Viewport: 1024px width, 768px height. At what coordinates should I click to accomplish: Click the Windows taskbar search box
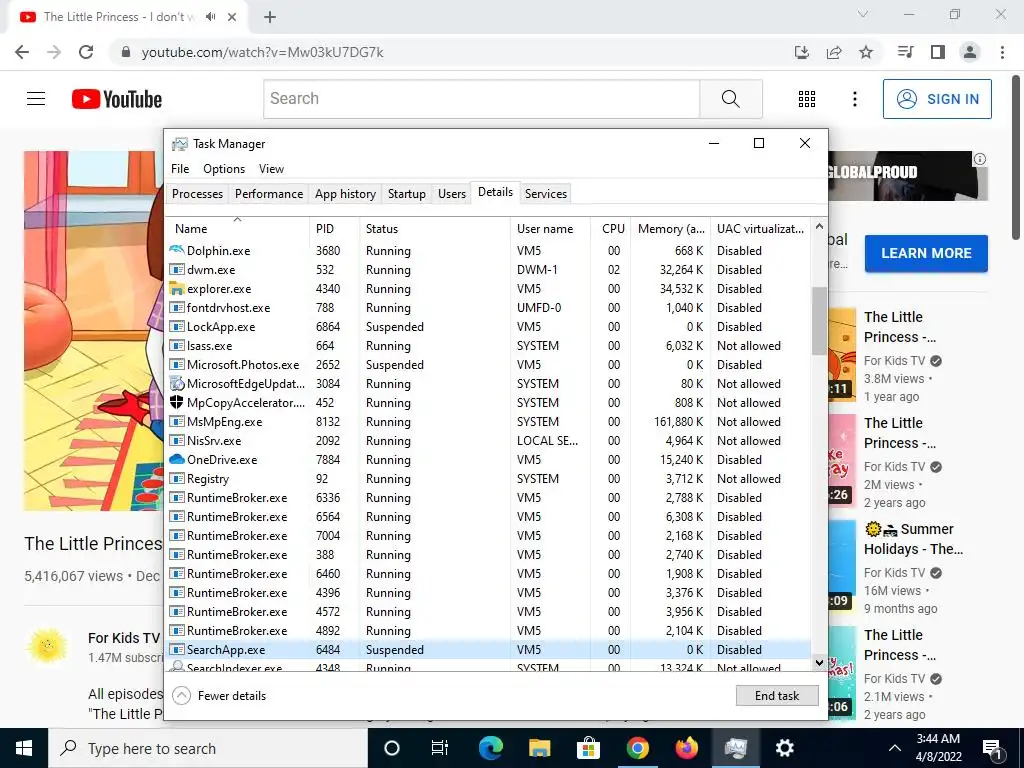pos(208,748)
